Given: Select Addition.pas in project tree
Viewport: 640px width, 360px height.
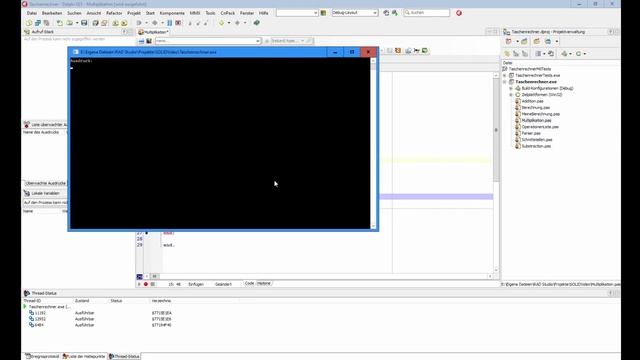Looking at the screenshot, I should pyautogui.click(x=532, y=101).
